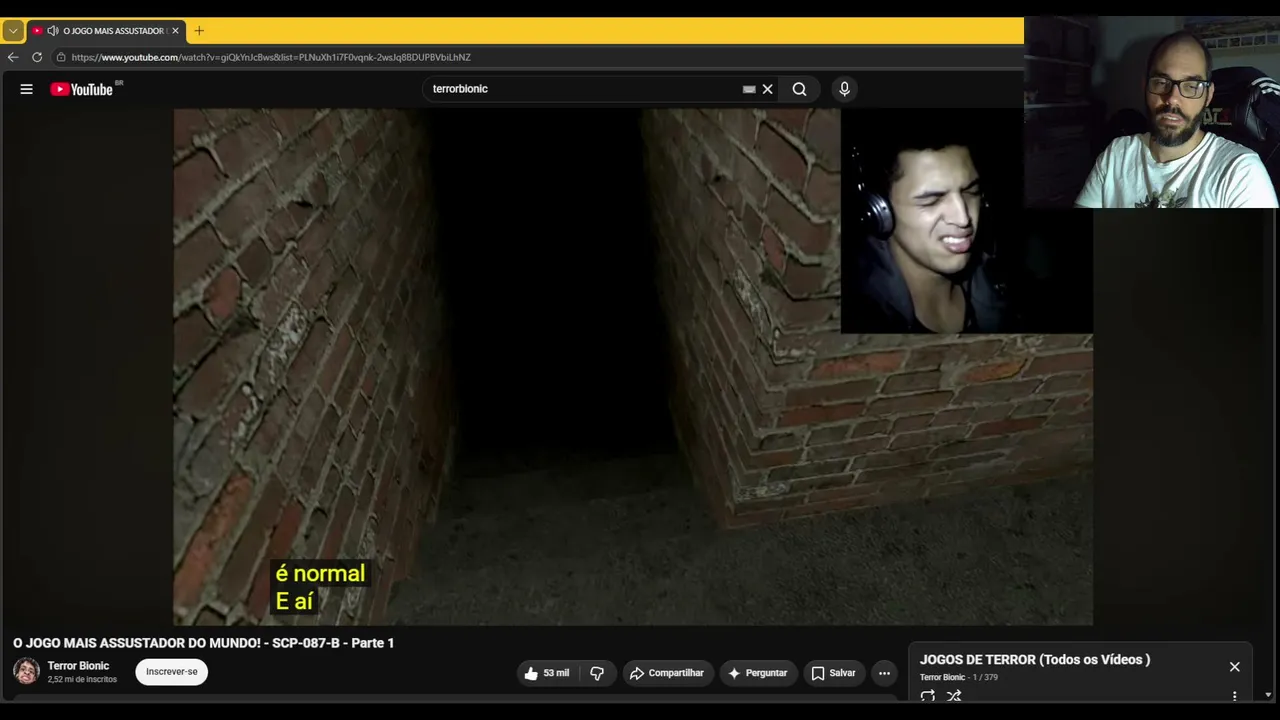
Task: Click the '2,52 mi de inscritos' text
Action: [82, 680]
